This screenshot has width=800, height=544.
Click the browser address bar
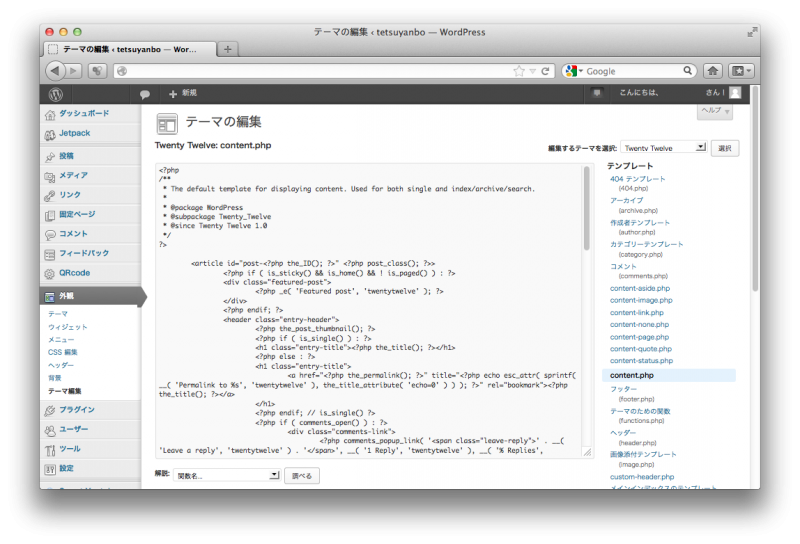[316, 71]
